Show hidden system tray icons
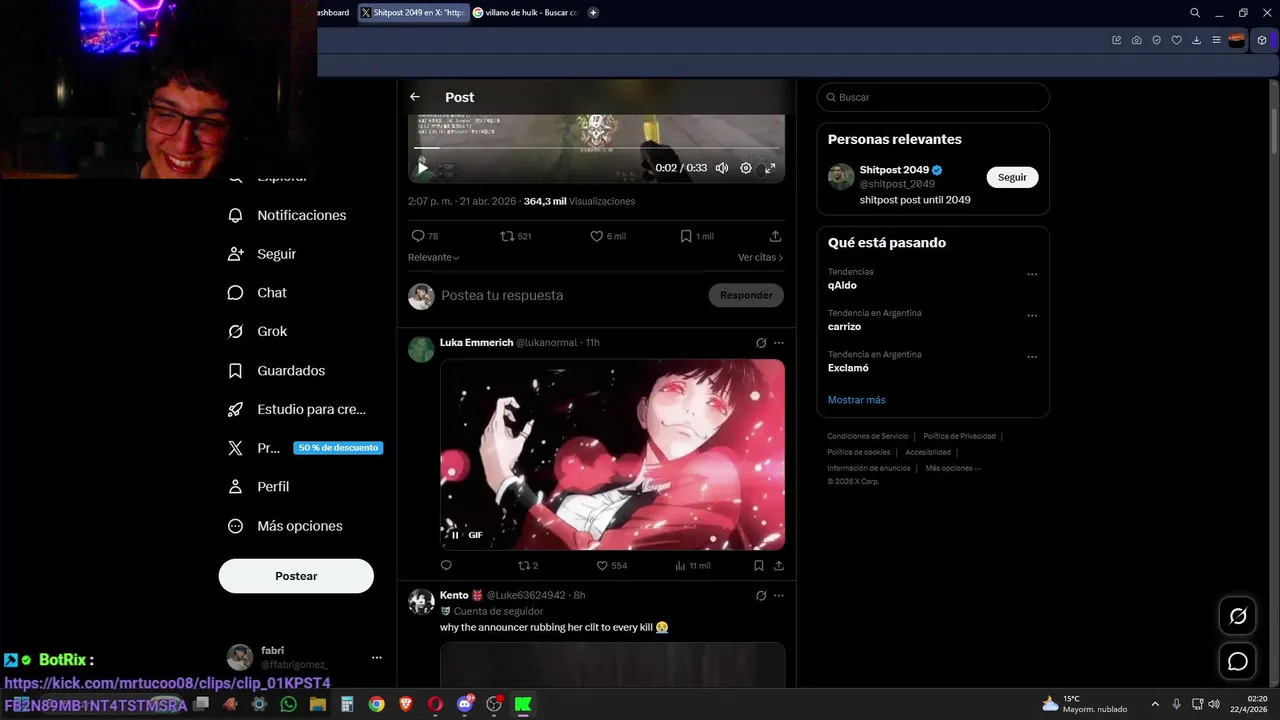 pos(1155,704)
